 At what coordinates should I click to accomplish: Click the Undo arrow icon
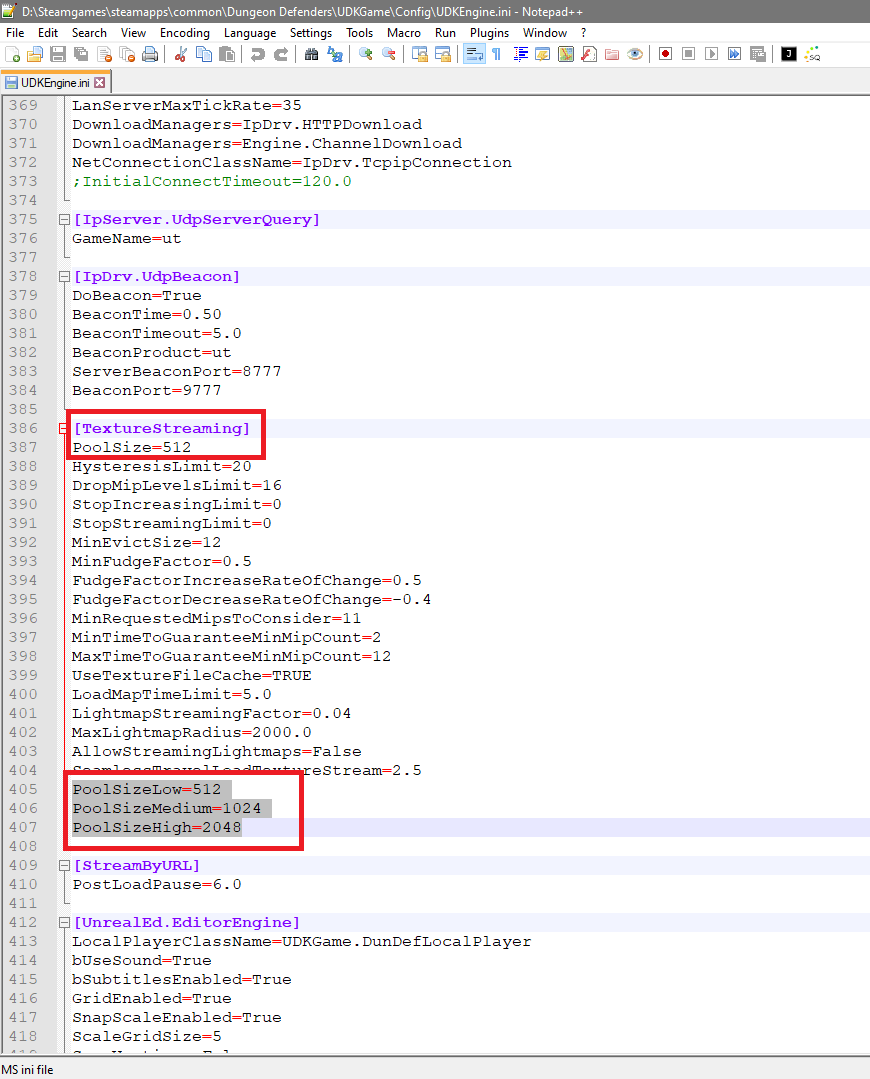point(257,54)
